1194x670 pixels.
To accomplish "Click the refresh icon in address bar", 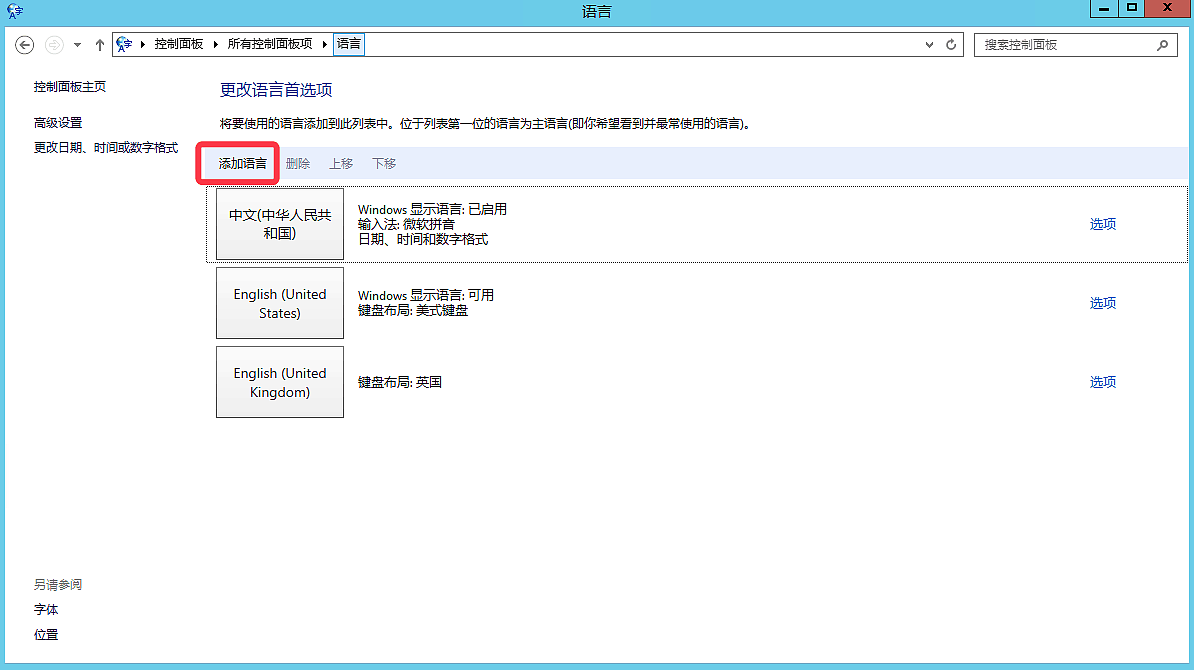I will click(952, 45).
